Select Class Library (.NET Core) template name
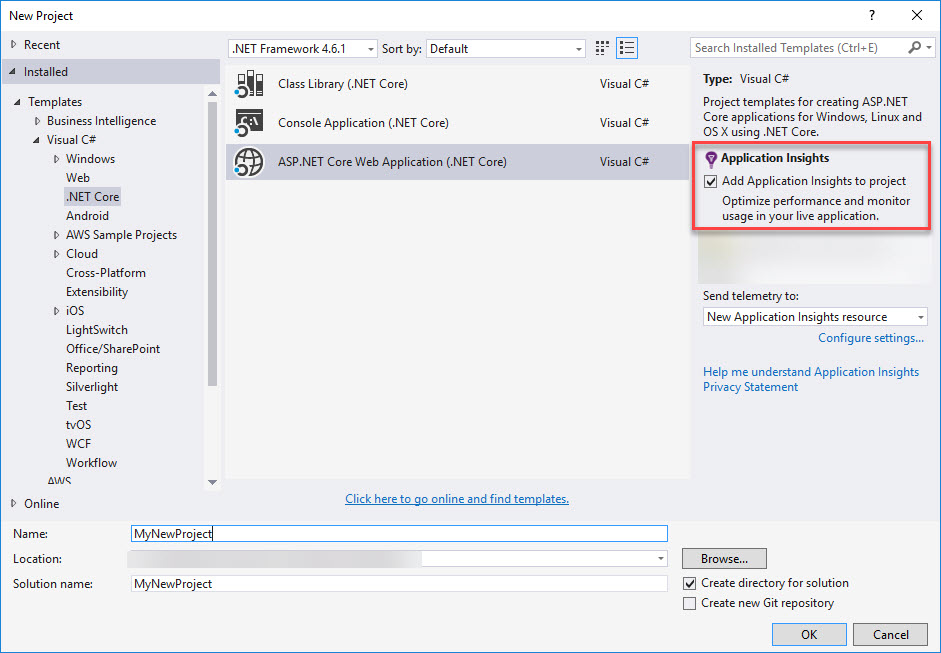941x653 pixels. point(343,84)
